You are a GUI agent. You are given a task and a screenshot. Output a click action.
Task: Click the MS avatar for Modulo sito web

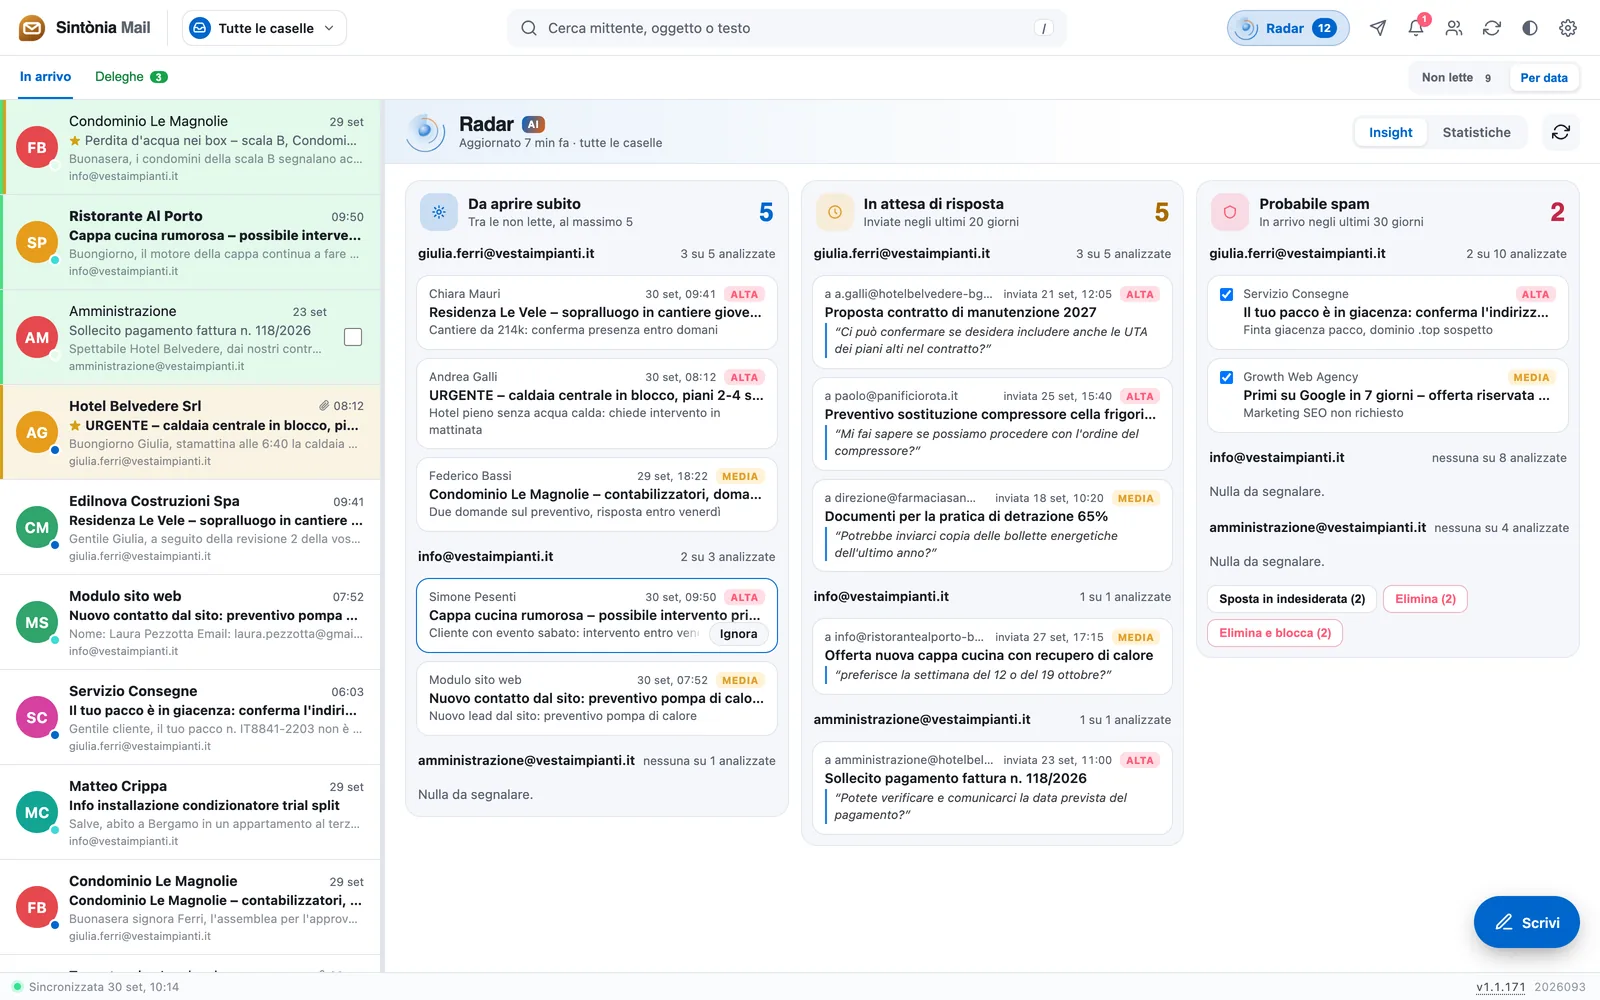[x=37, y=622]
